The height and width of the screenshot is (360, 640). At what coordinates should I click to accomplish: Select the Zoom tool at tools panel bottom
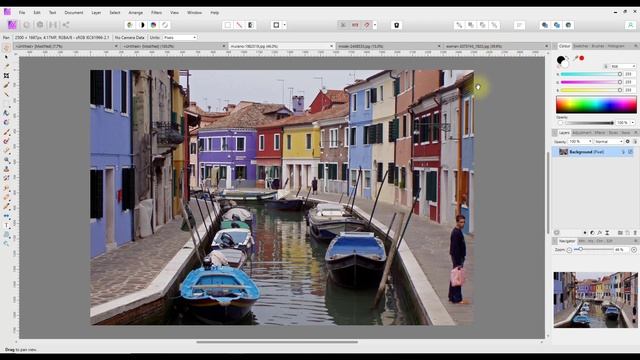[7, 244]
